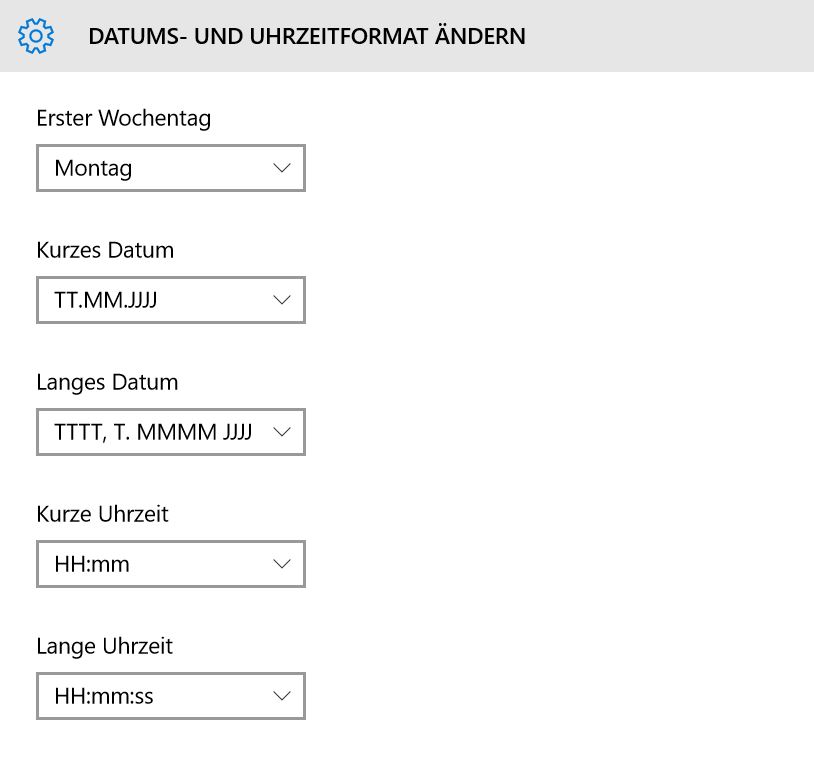Click the Lange Uhrzeit label

[104, 647]
